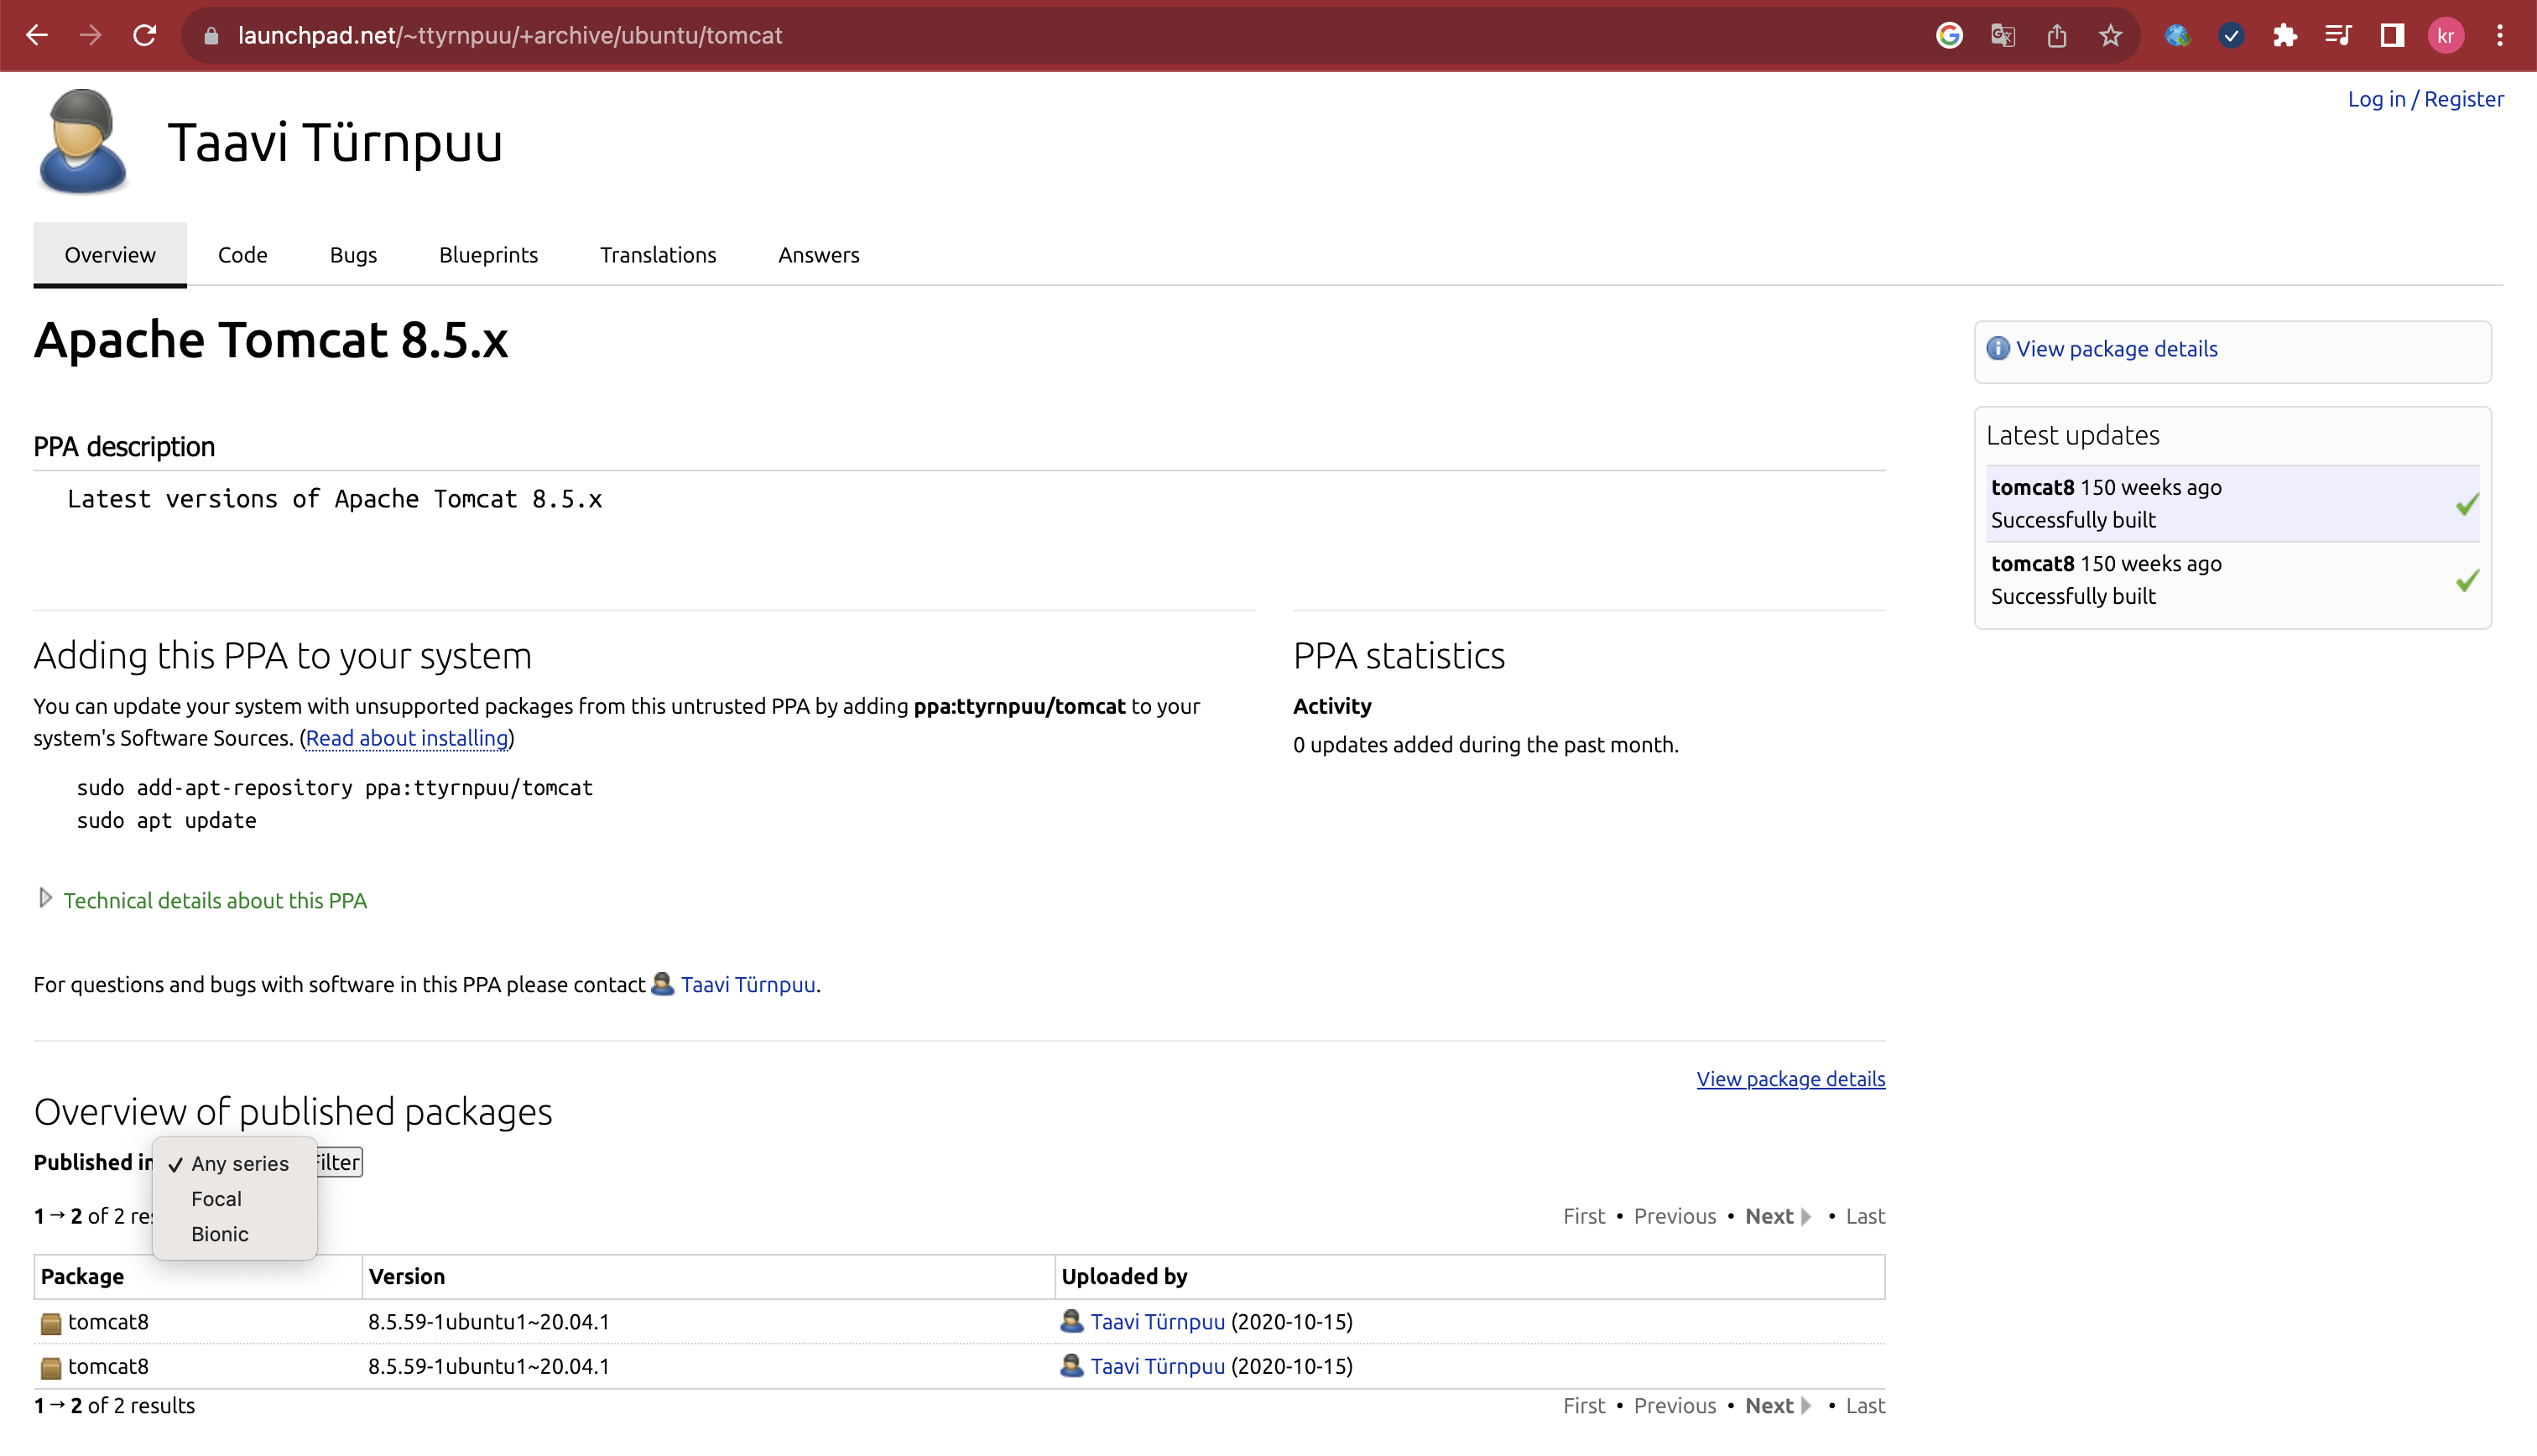Click Taavi Türnpuu profile avatar image
Viewport: 2537px width, 1456px height.
82,141
